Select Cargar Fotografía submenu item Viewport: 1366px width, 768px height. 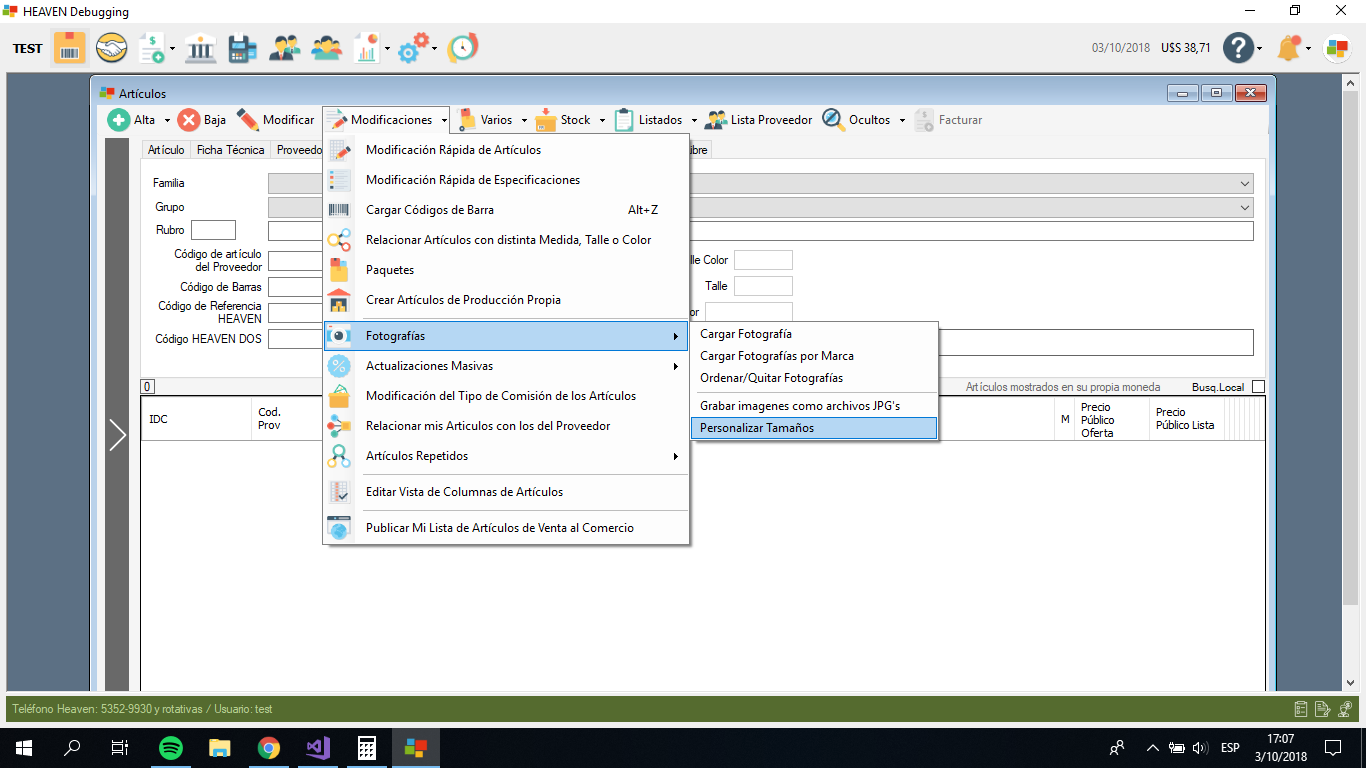pyautogui.click(x=813, y=334)
